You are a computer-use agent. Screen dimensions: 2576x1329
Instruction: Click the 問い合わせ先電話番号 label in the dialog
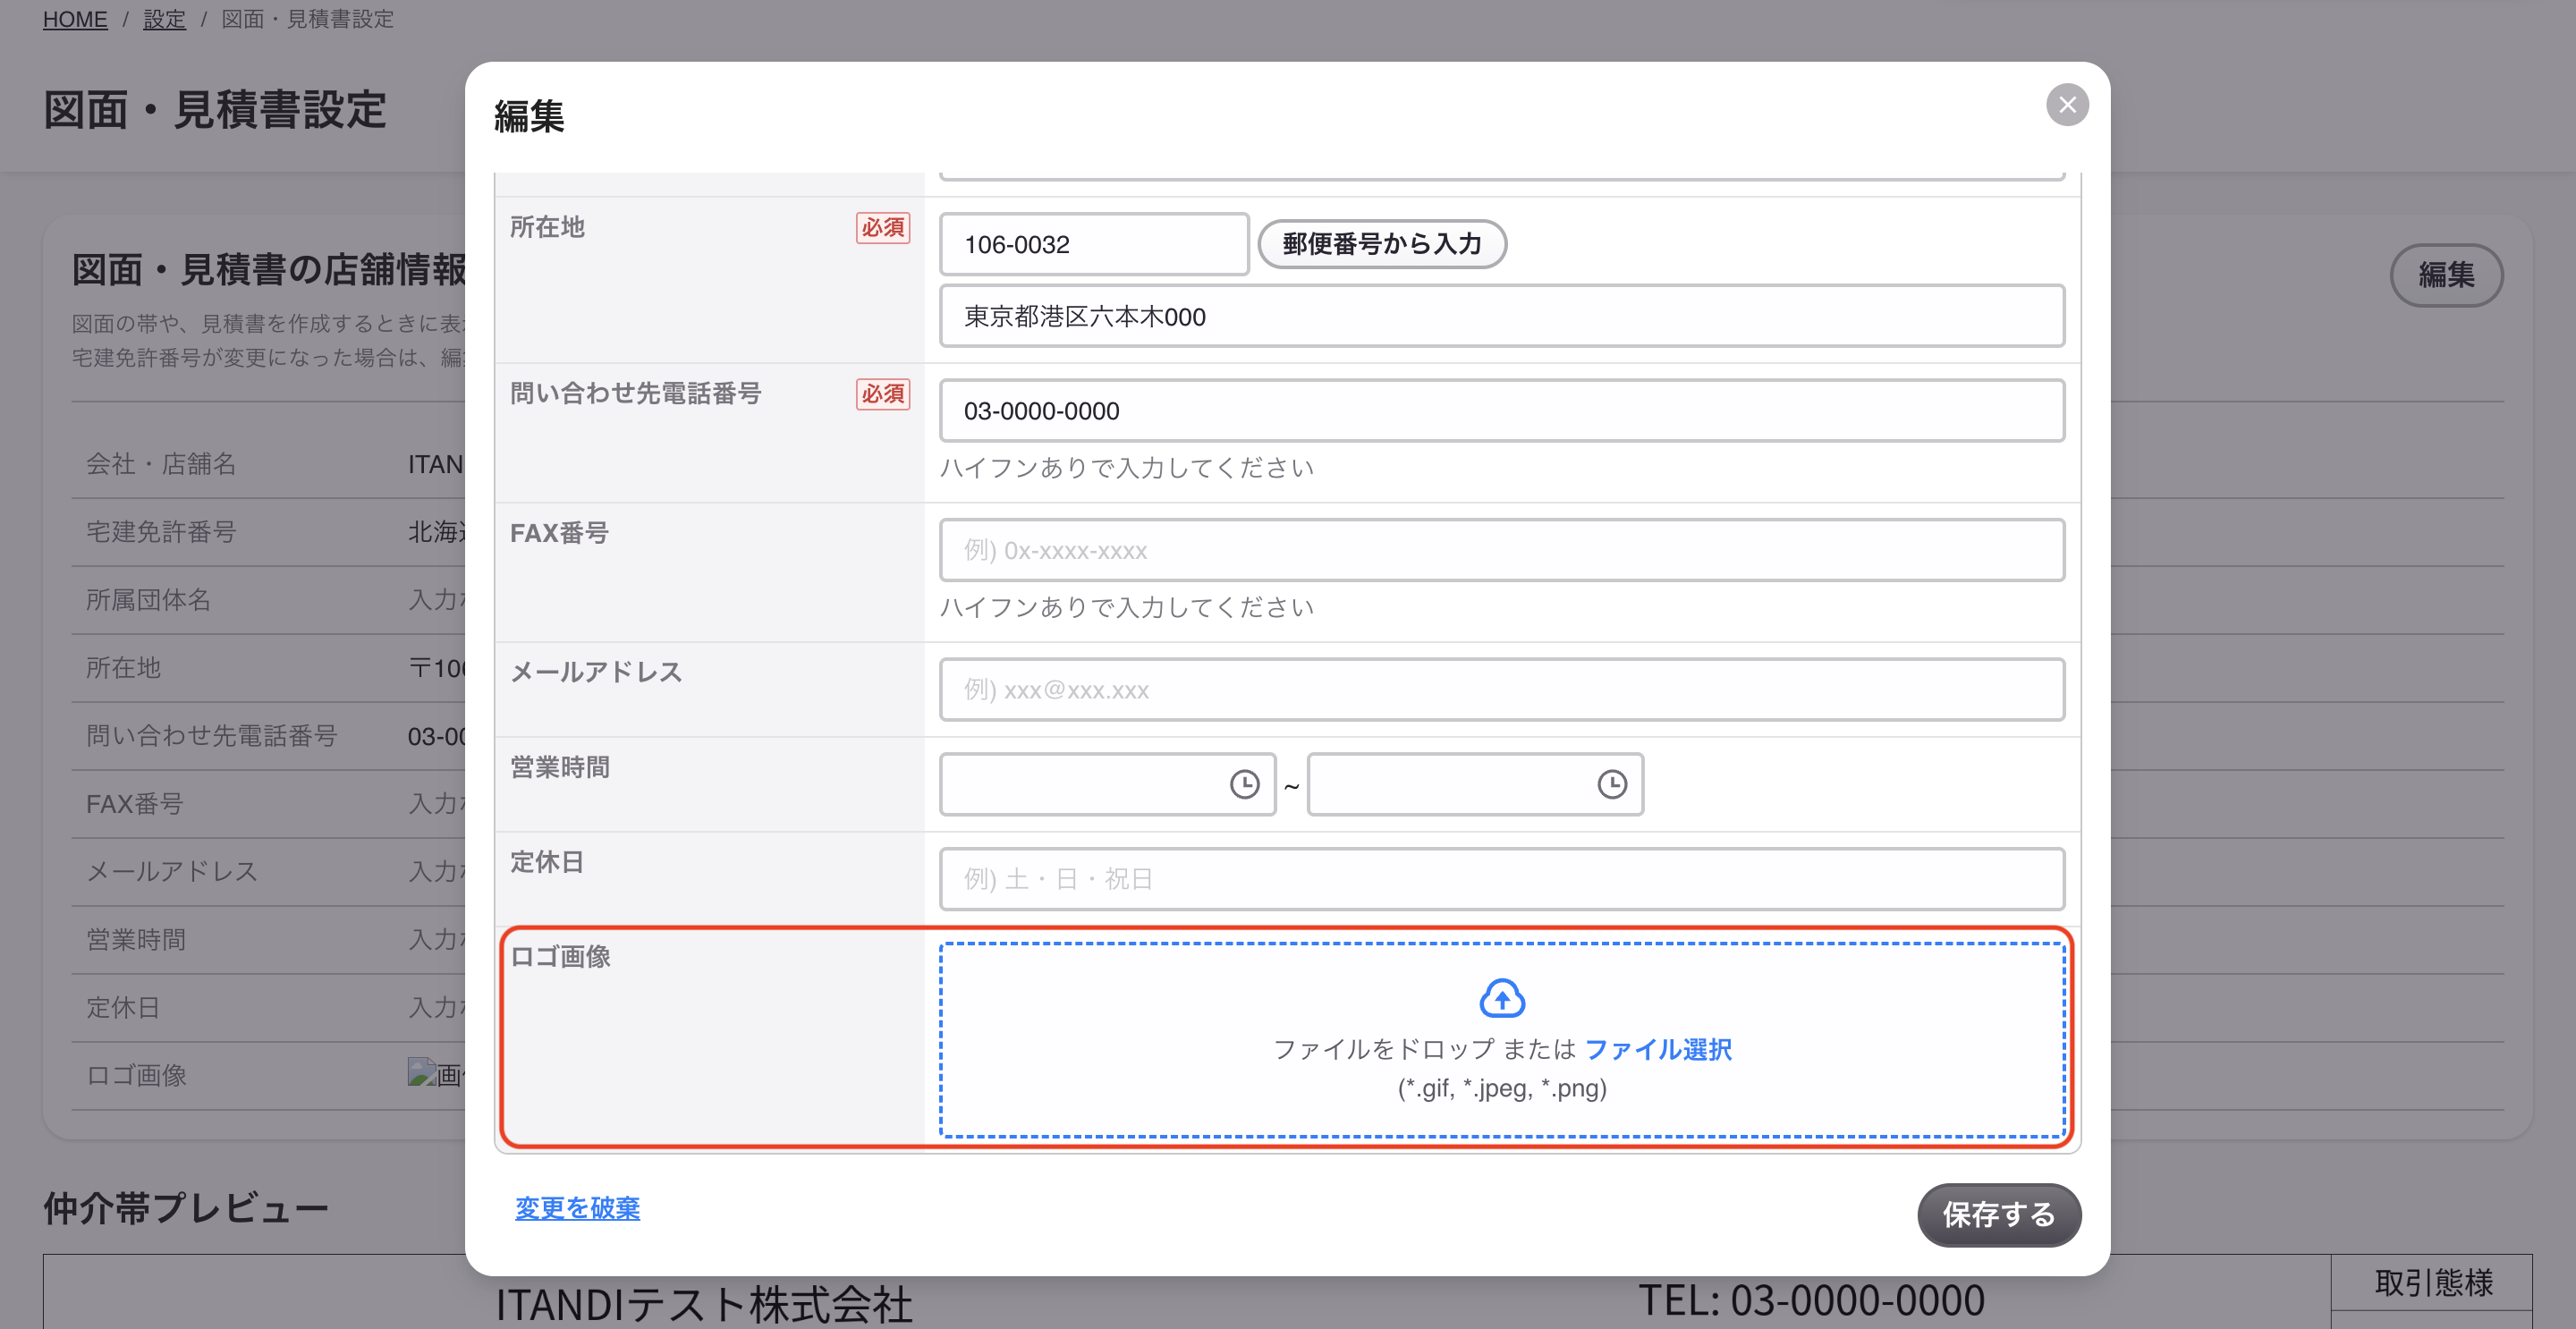coord(636,393)
